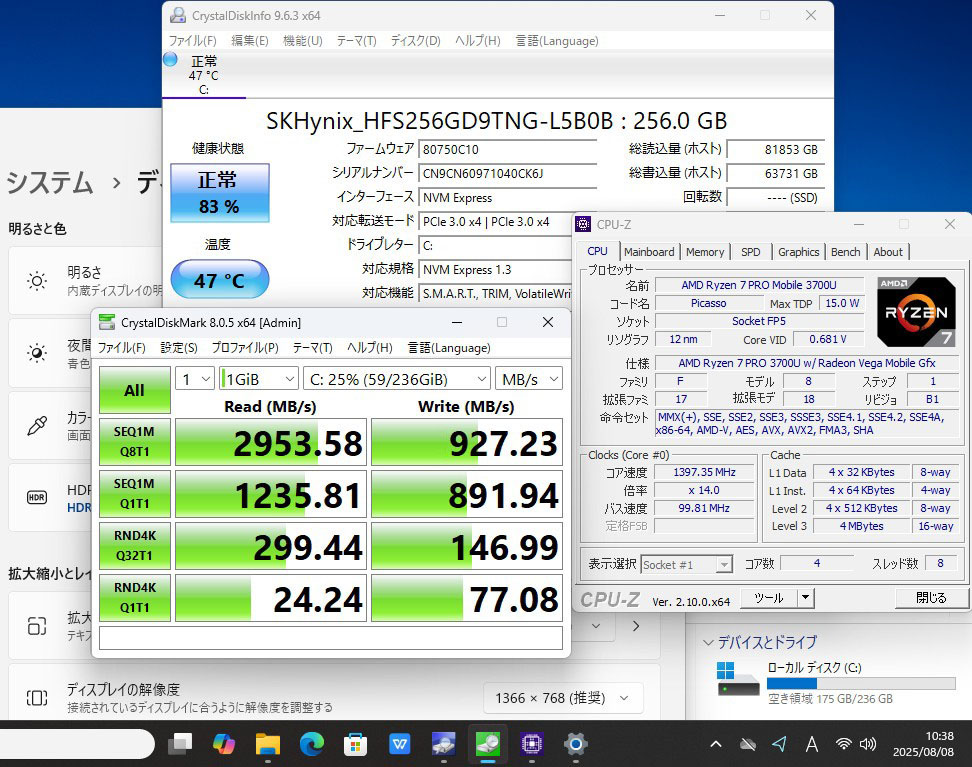
Task: Open Copilot from the taskbar
Action: click(224, 743)
